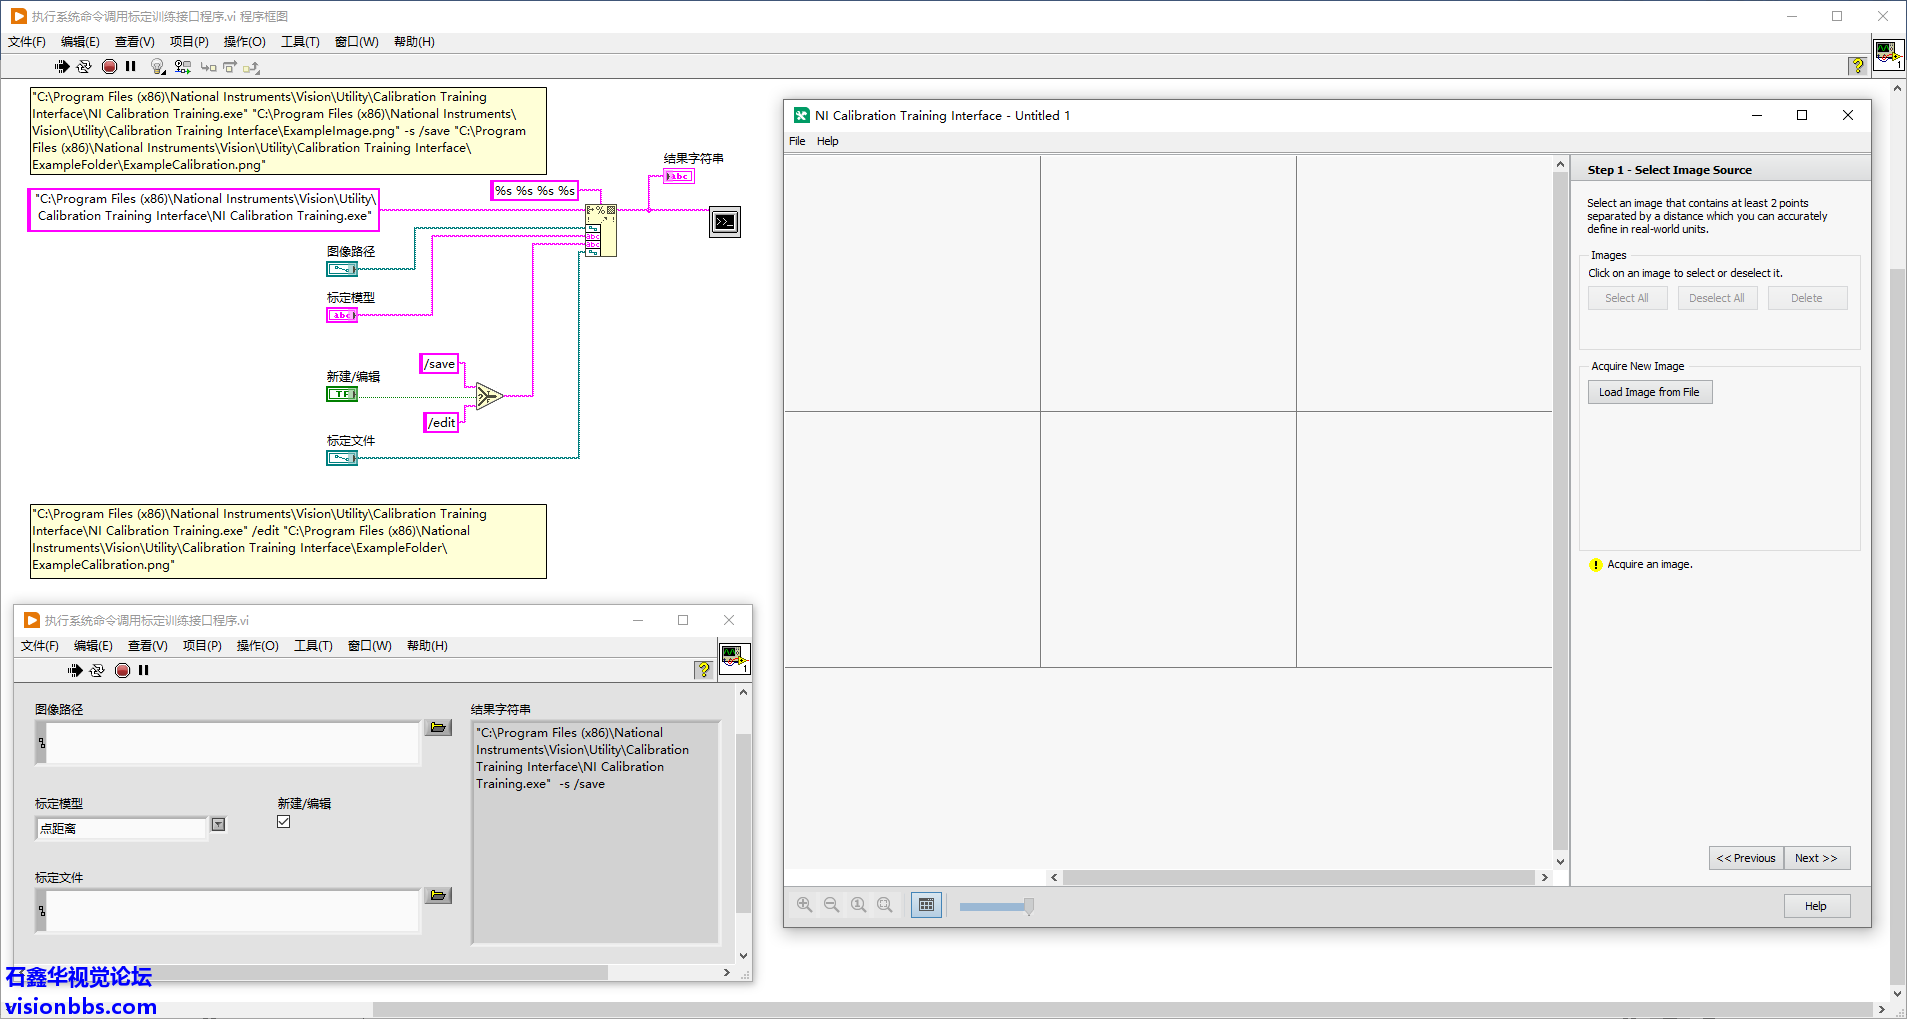The height and width of the screenshot is (1019, 1907).
Task: Click the Run arrow in the block diagram toolbar
Action: coord(62,67)
